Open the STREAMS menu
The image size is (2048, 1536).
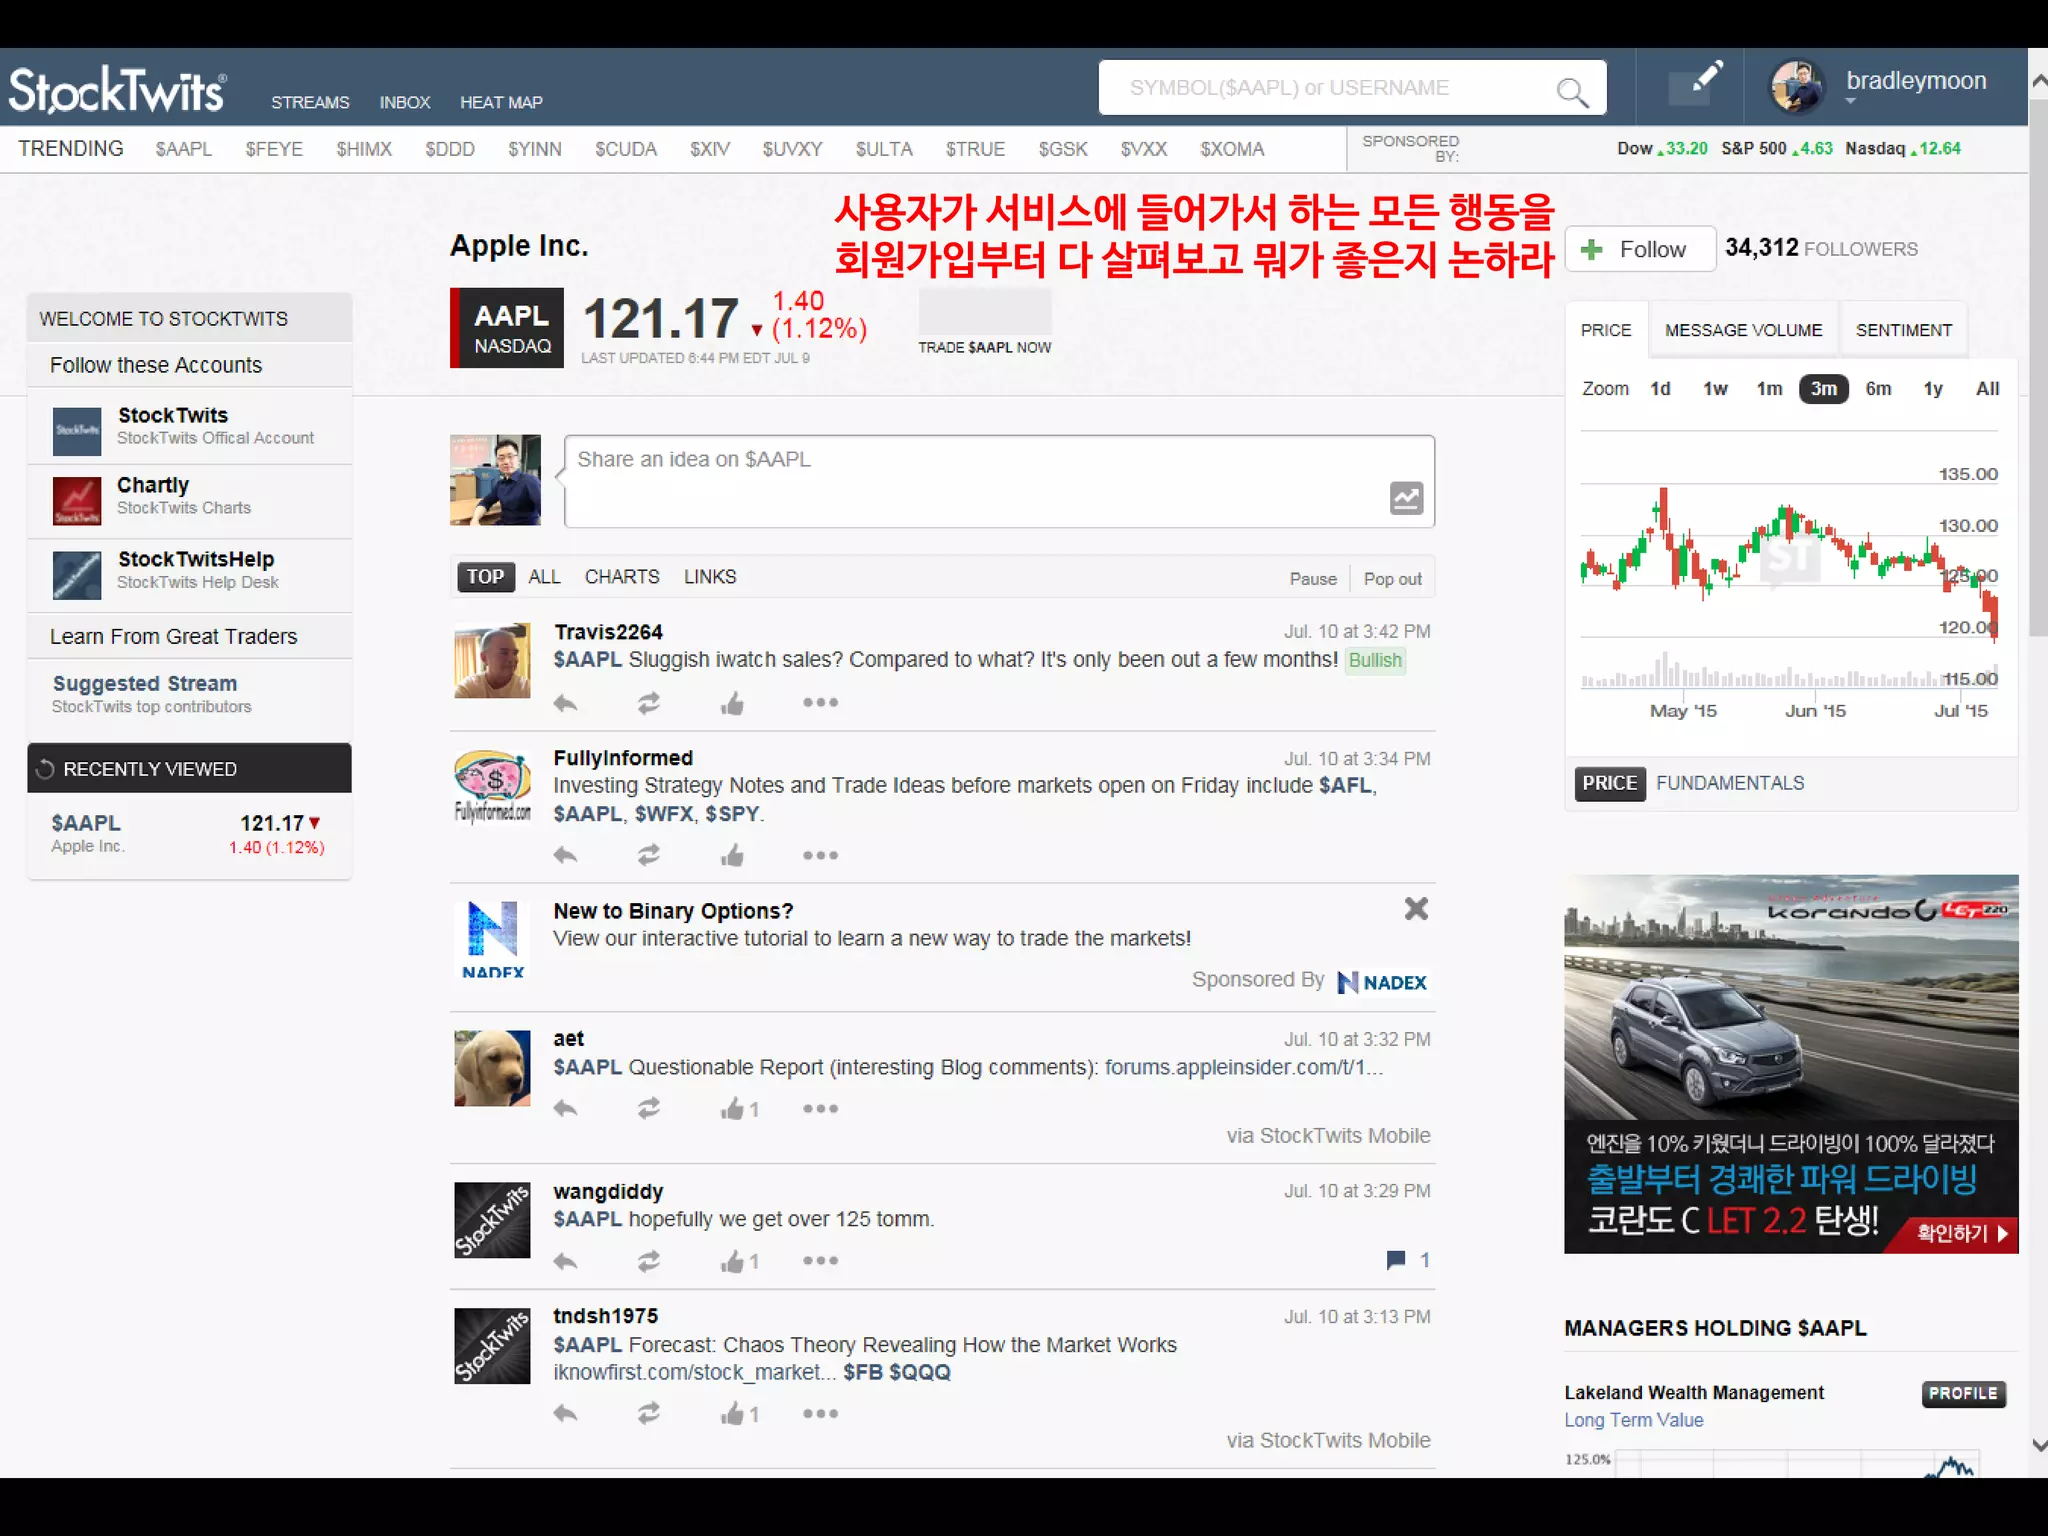click(x=310, y=102)
